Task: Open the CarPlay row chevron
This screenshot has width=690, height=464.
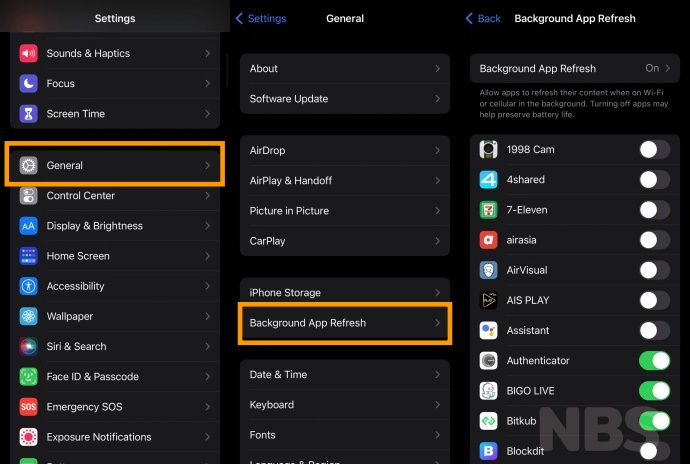Action: (x=437, y=241)
